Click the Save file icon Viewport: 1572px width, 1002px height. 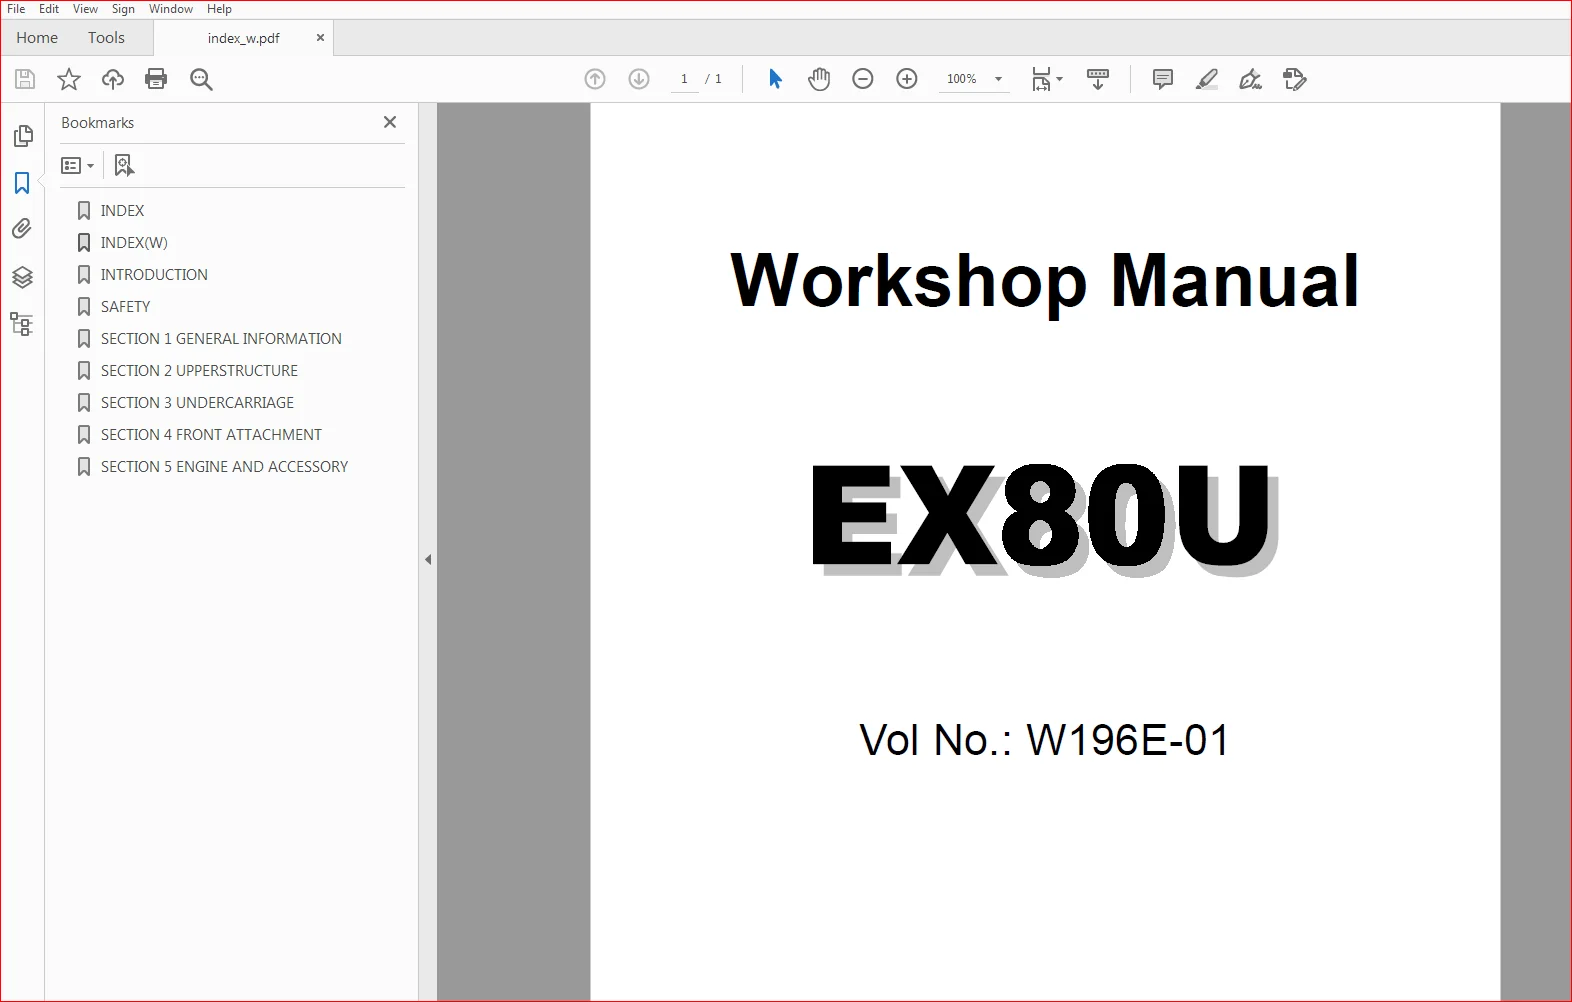coord(25,79)
